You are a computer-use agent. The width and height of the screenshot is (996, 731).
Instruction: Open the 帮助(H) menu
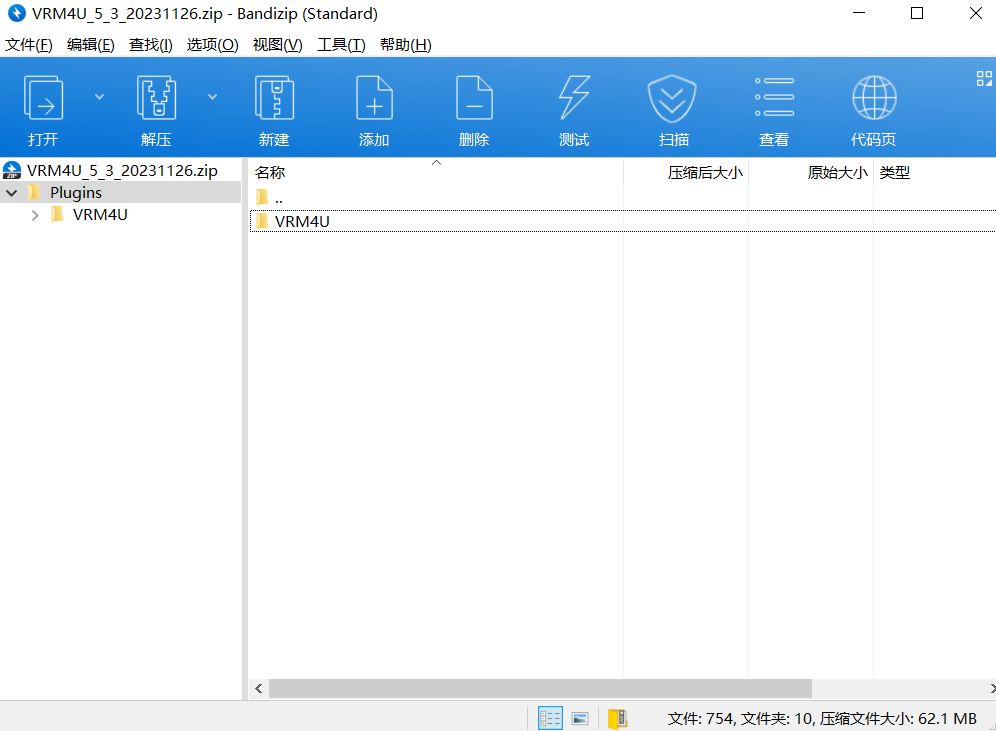(x=405, y=44)
